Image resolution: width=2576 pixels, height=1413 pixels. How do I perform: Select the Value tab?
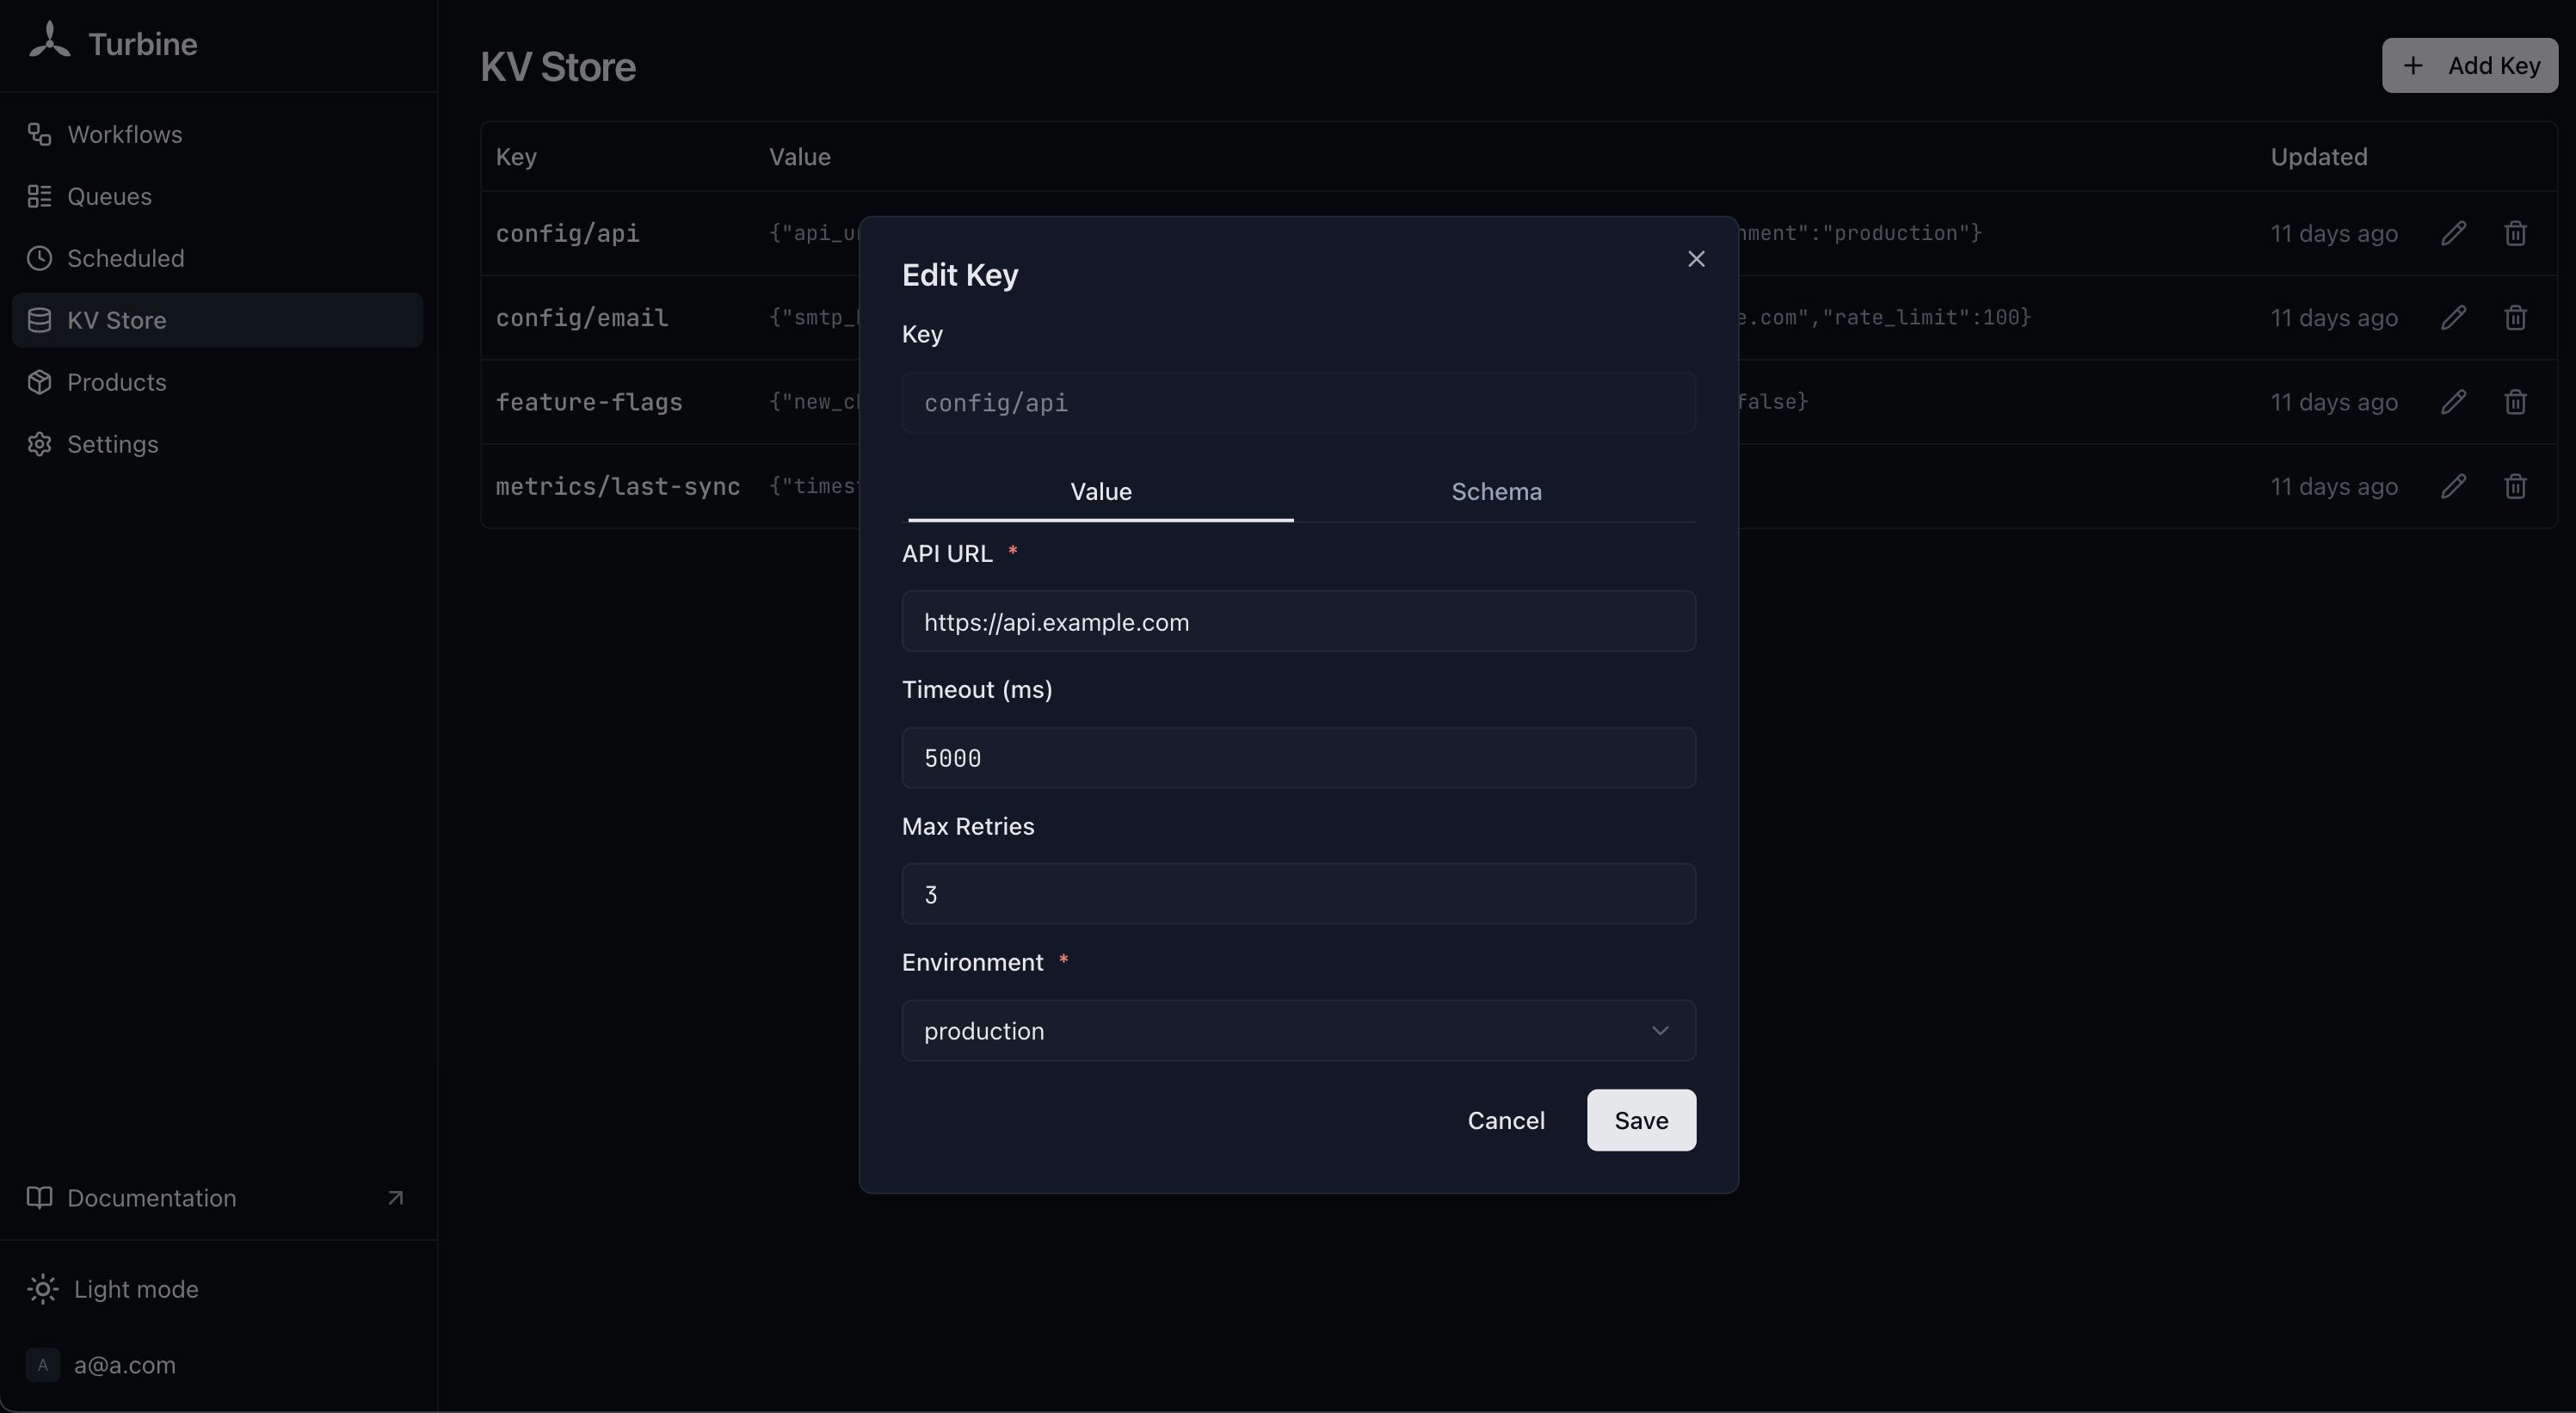pyautogui.click(x=1100, y=492)
